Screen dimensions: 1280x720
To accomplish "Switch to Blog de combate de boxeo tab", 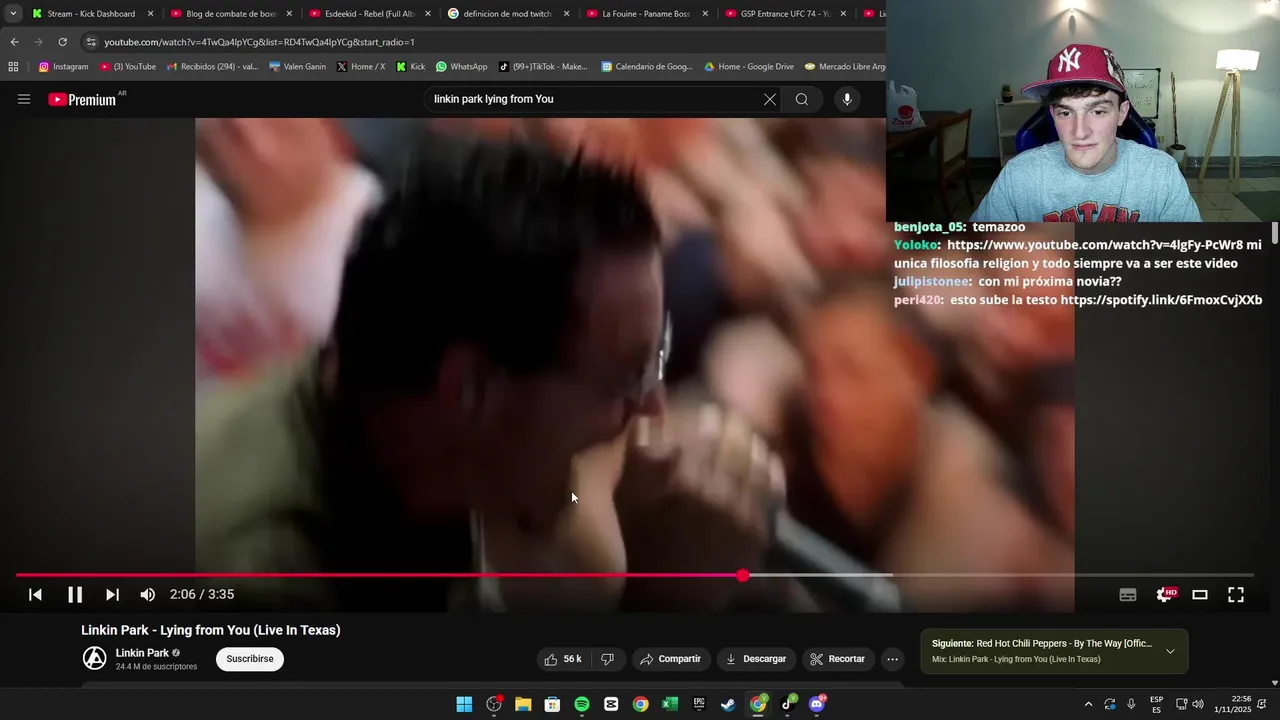I will coord(230,14).
